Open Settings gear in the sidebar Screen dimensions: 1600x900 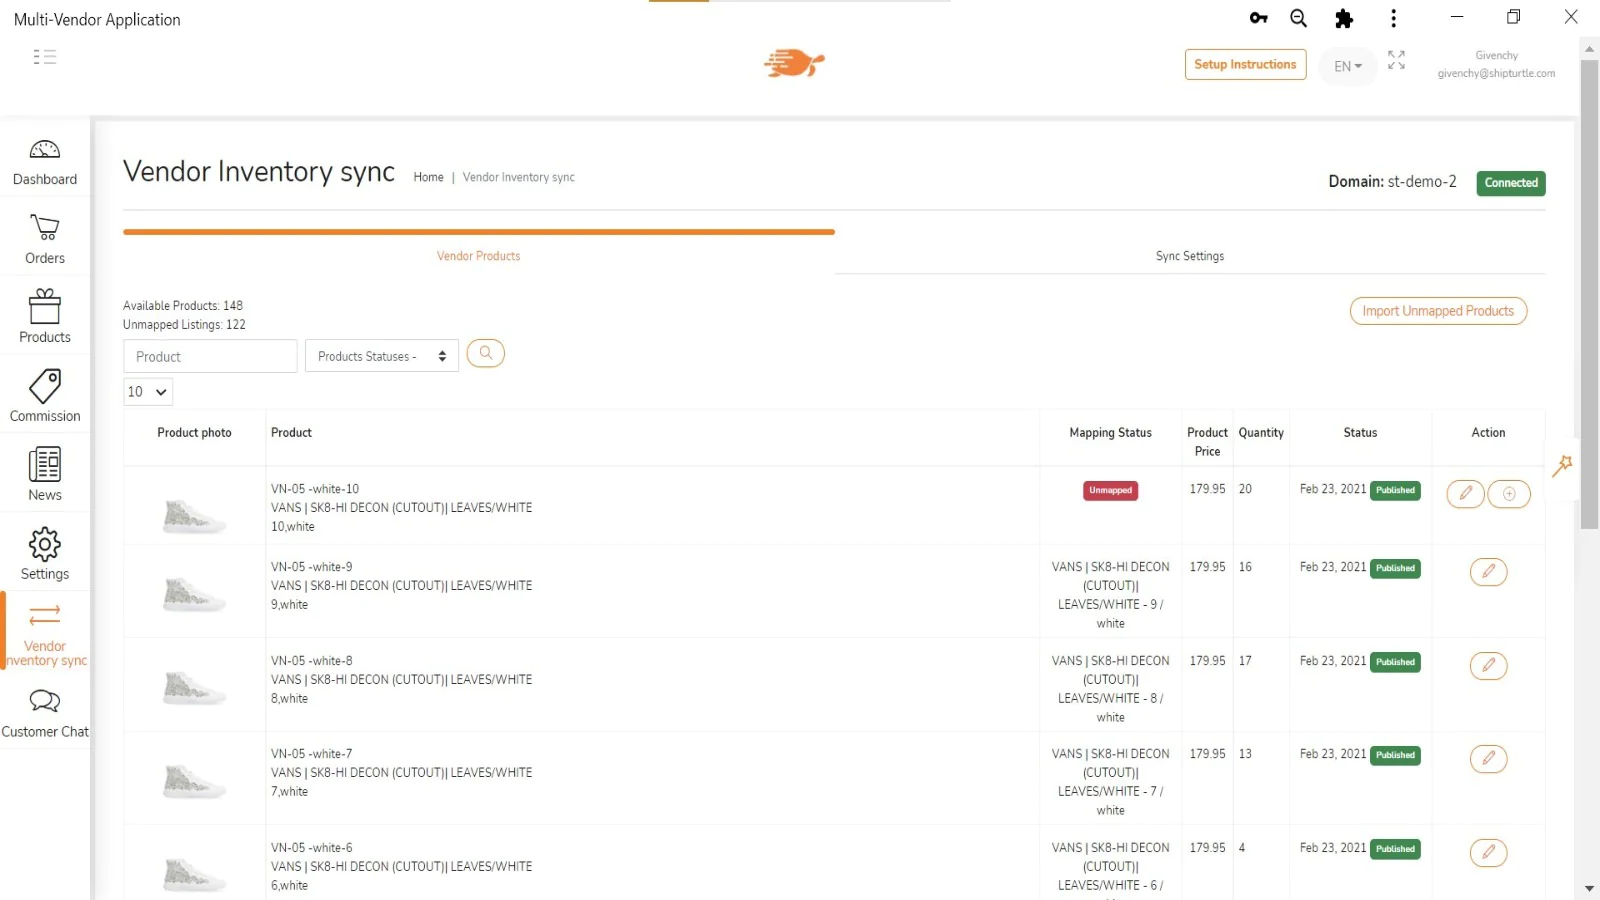(x=45, y=553)
